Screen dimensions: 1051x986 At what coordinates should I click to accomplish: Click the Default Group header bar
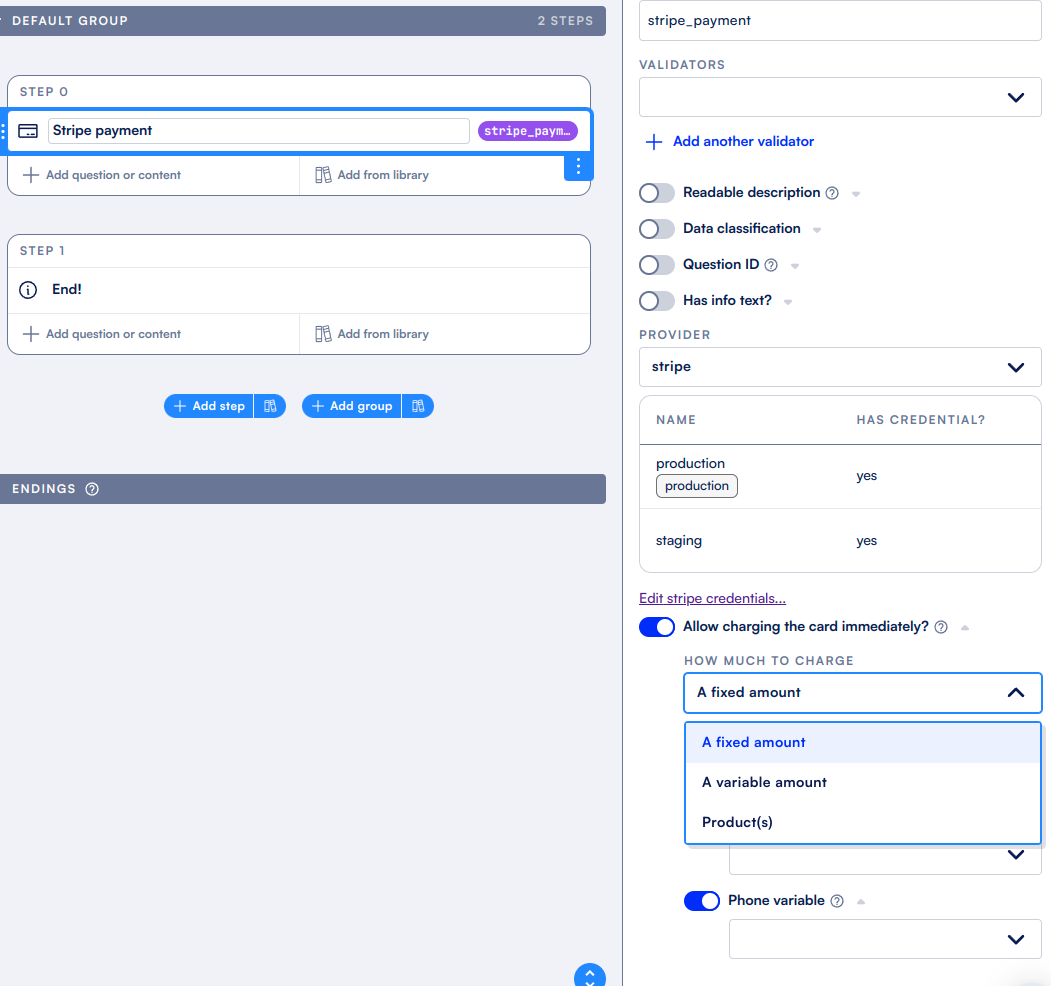pyautogui.click(x=302, y=21)
